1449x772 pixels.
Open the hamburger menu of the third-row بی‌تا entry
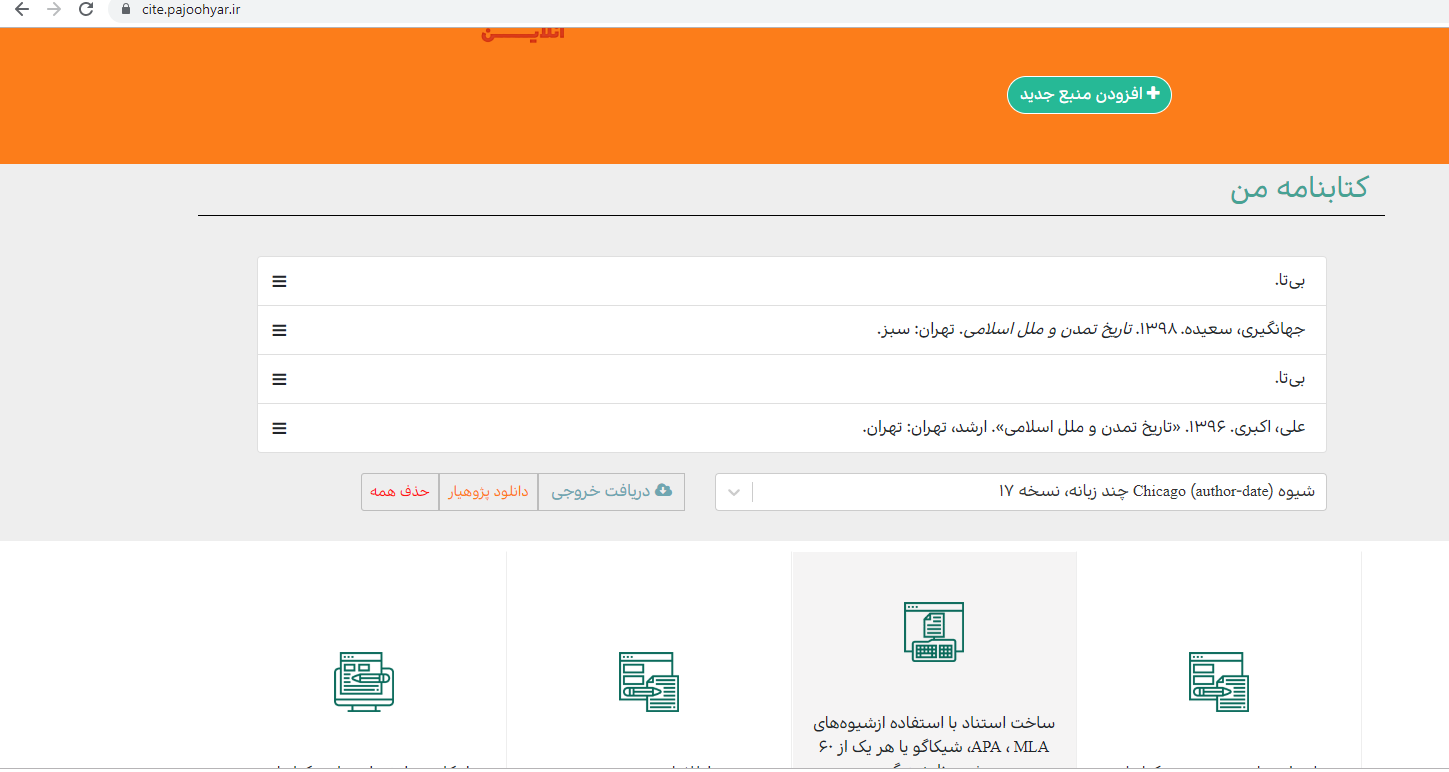[x=279, y=379]
